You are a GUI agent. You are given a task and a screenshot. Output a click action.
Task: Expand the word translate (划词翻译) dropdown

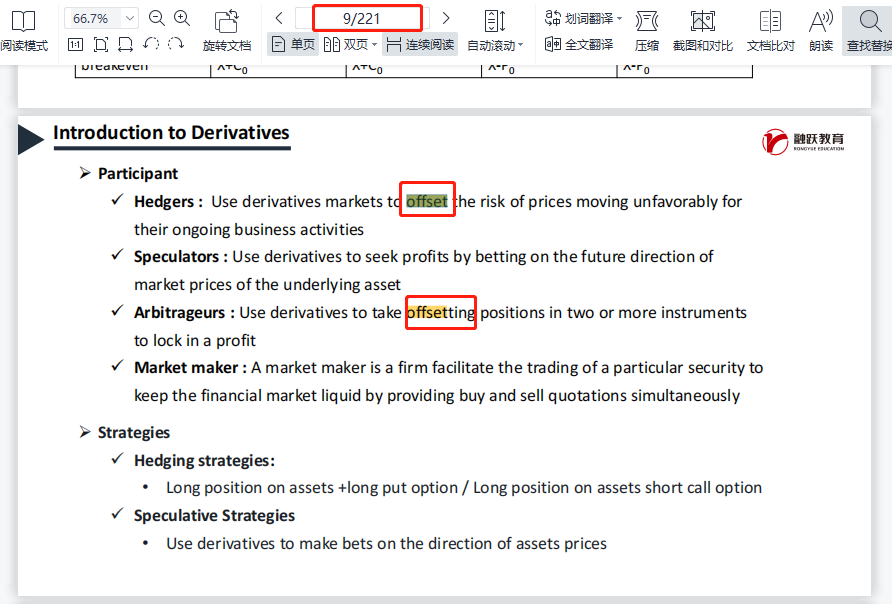point(619,18)
